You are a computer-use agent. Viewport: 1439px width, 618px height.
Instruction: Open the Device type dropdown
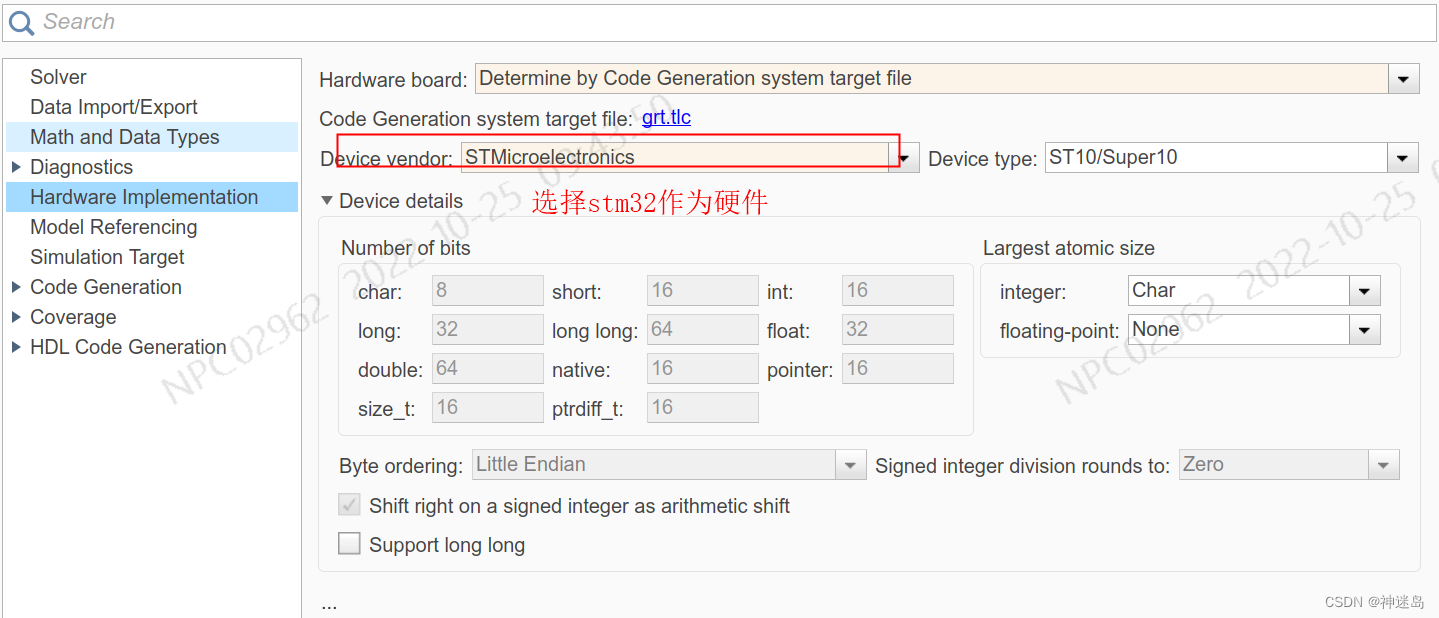point(1404,158)
